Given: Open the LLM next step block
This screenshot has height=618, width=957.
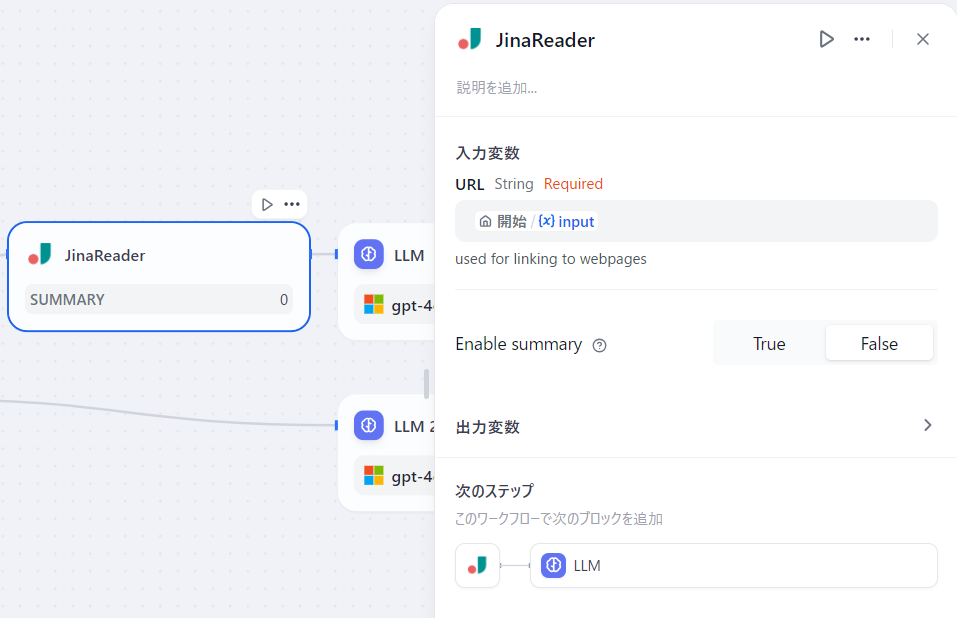Looking at the screenshot, I should (x=733, y=566).
